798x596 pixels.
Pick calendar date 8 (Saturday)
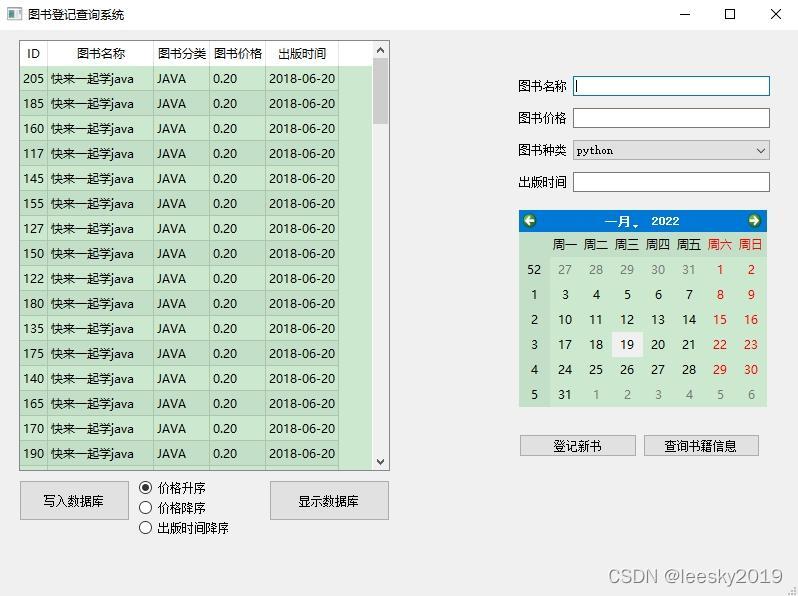pyautogui.click(x=720, y=295)
